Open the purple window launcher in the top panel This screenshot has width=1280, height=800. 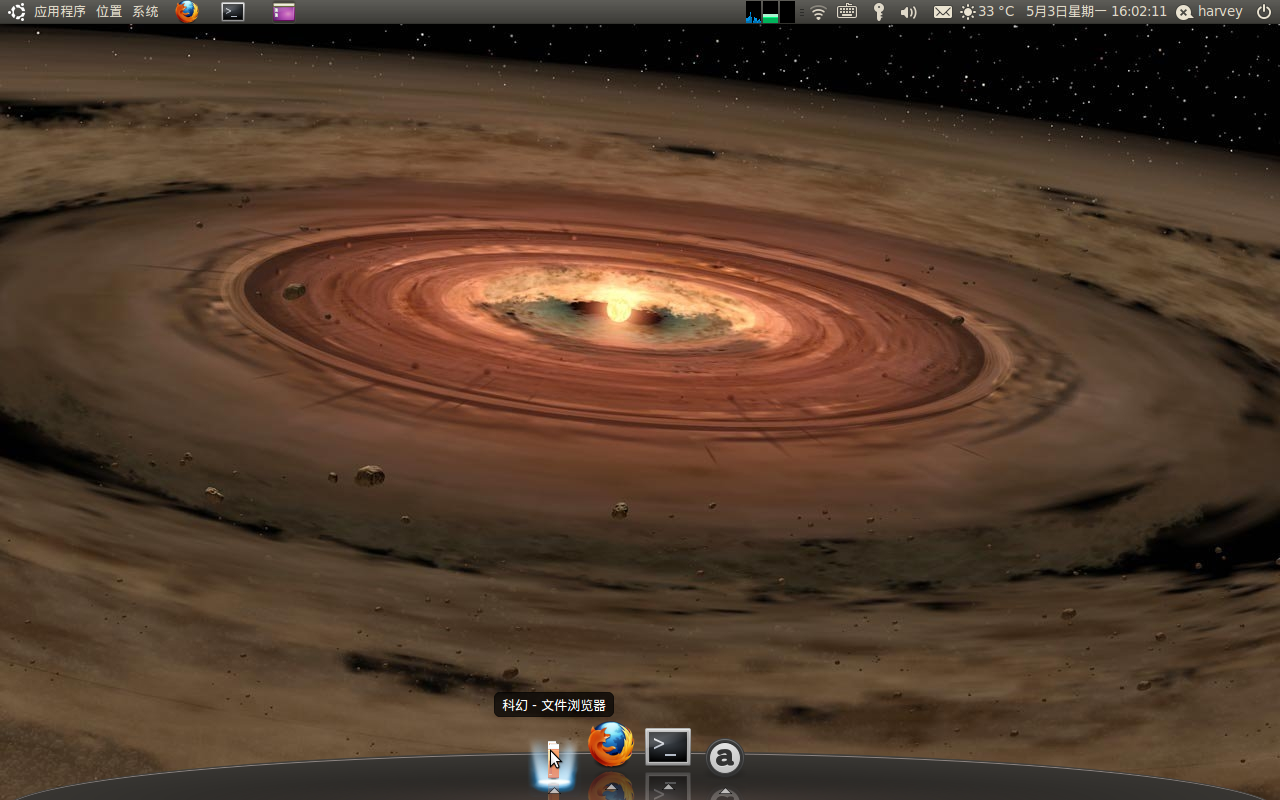284,12
